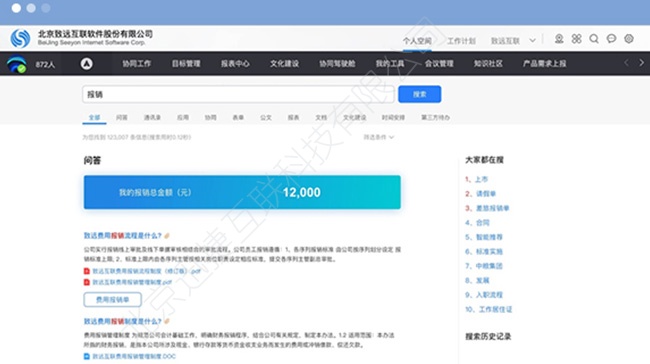Open the 筛选条件 filter dropdown
The image size is (650, 364).
[378, 137]
